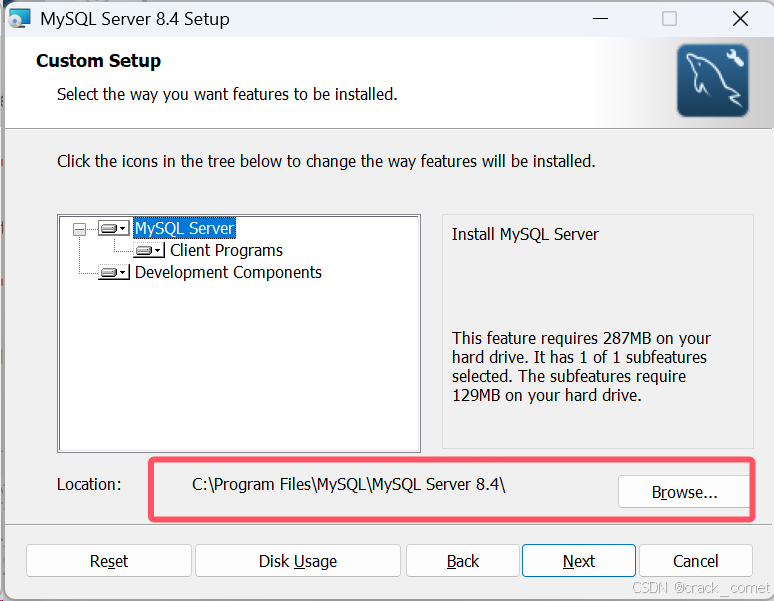Click the MySQL dolphin logo
The image size is (774, 601).
(x=713, y=80)
